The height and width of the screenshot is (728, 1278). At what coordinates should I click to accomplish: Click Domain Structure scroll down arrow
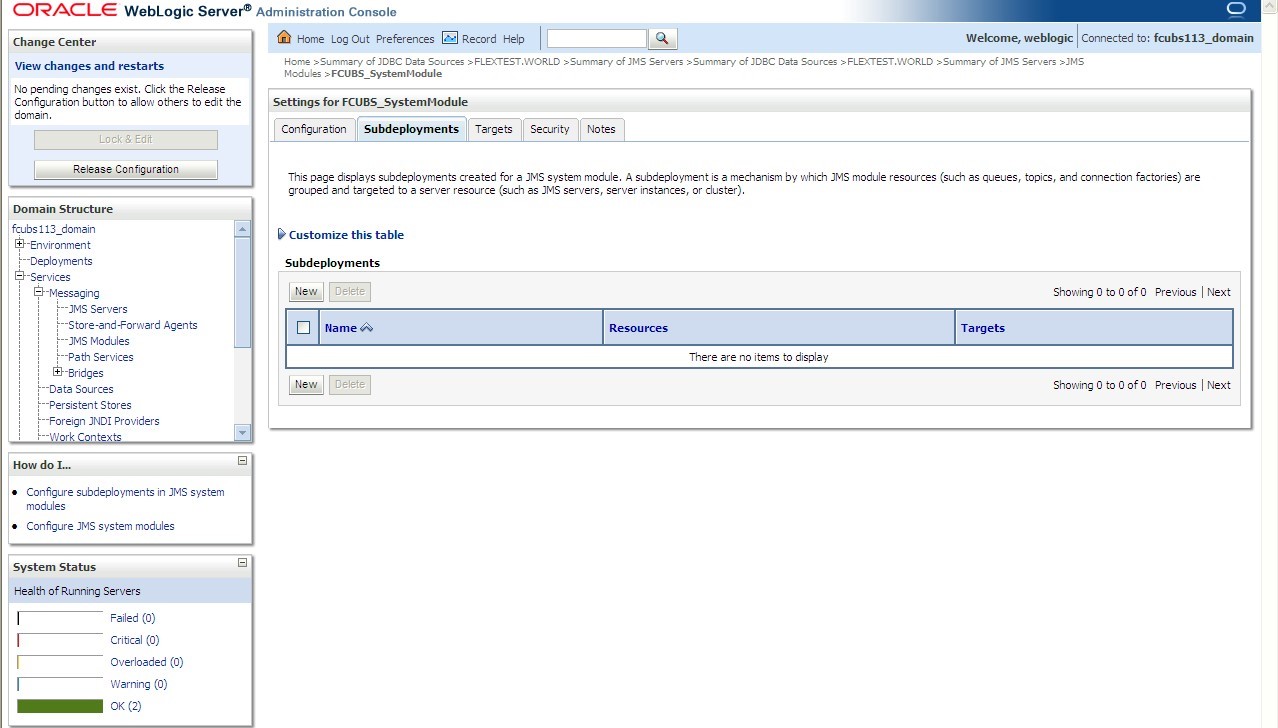tap(243, 432)
